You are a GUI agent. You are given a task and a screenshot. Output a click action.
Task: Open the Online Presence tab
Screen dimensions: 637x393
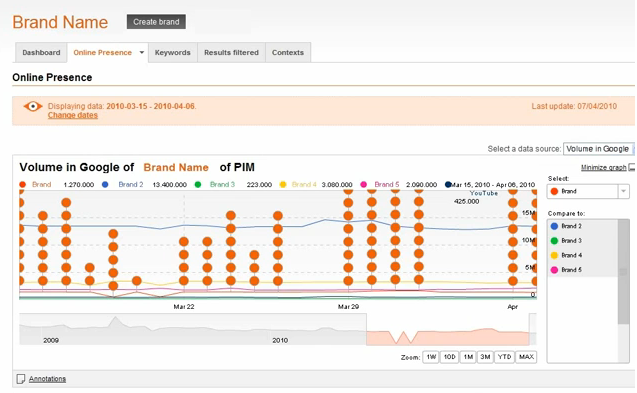tap(102, 52)
